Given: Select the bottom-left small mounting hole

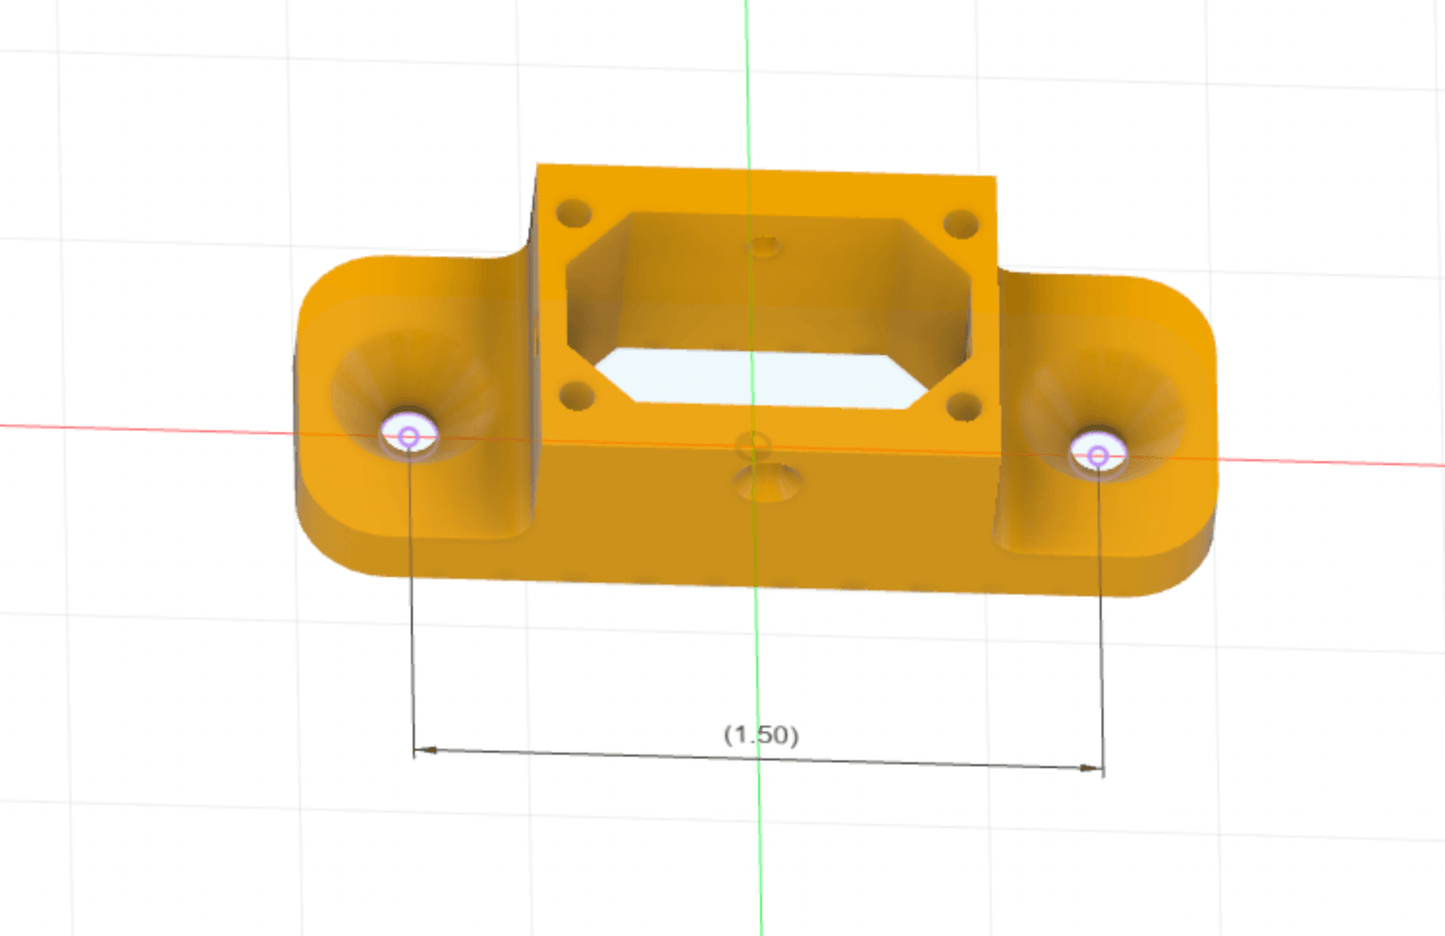Looking at the screenshot, I should pos(576,395).
